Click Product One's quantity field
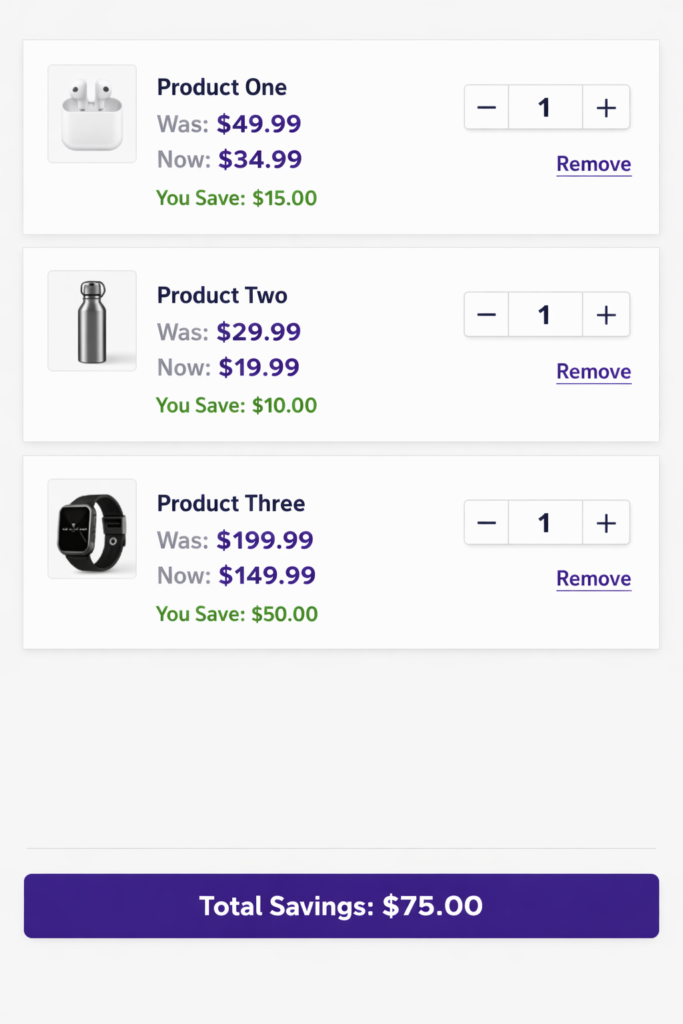 pos(545,107)
